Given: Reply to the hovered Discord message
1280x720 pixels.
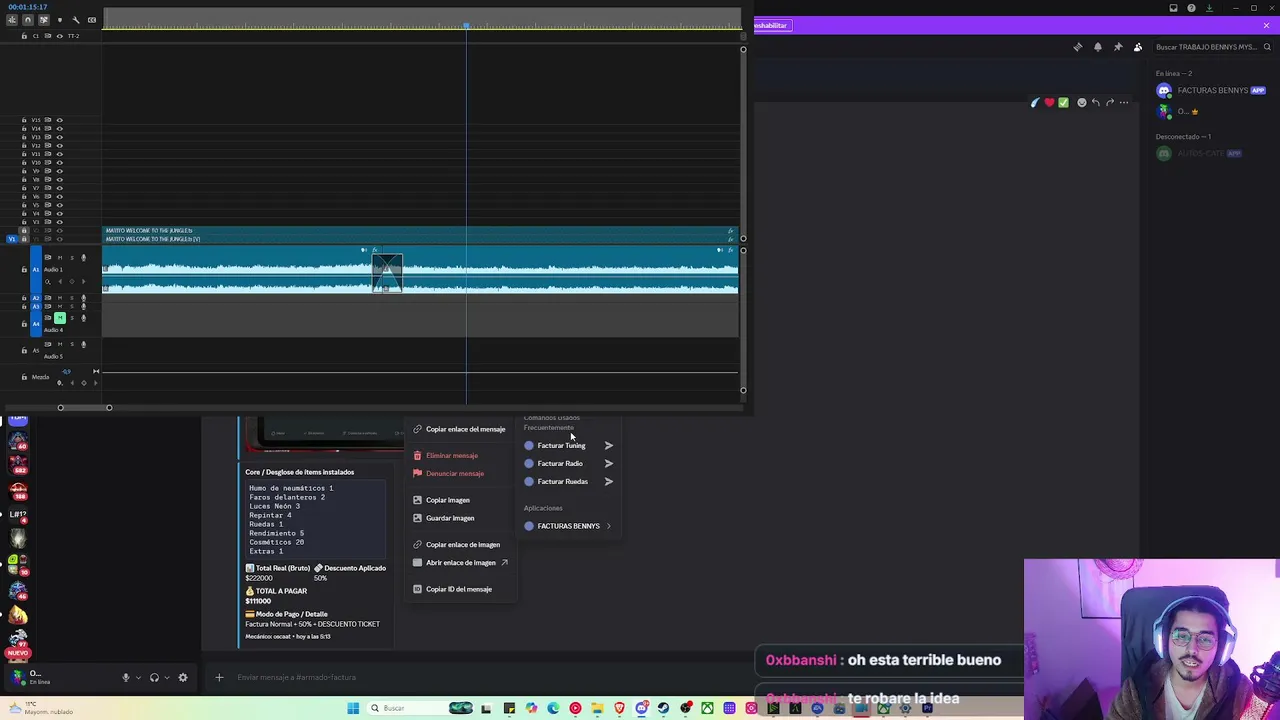Looking at the screenshot, I should (1095, 102).
